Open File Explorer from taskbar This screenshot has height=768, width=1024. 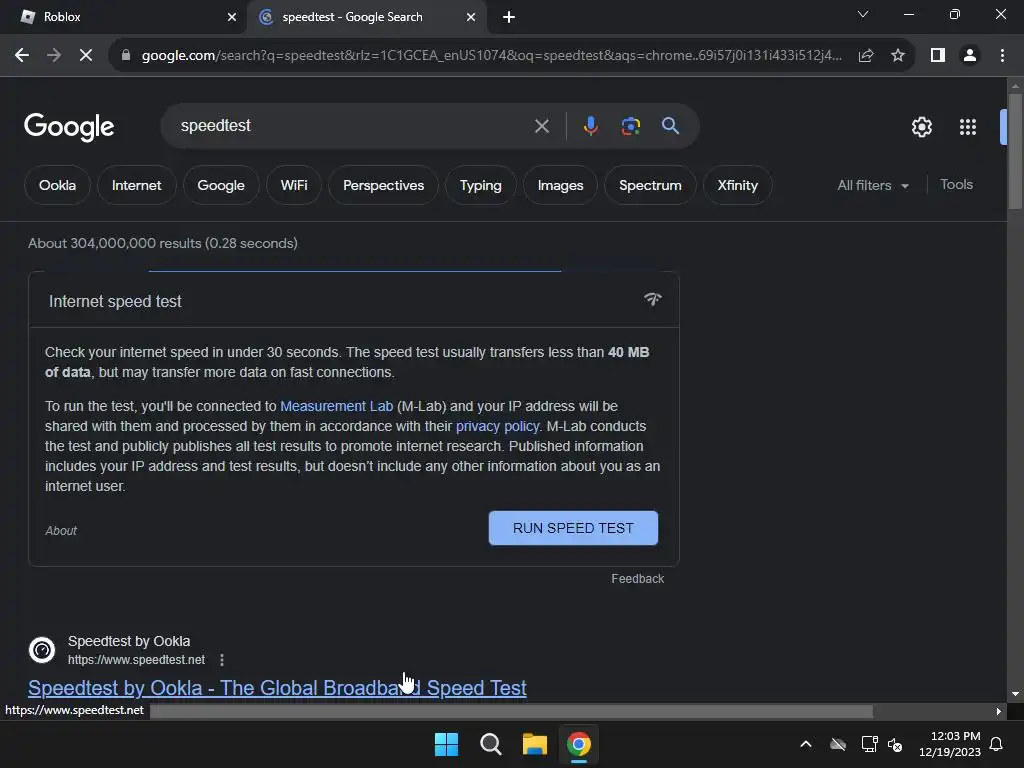click(535, 744)
